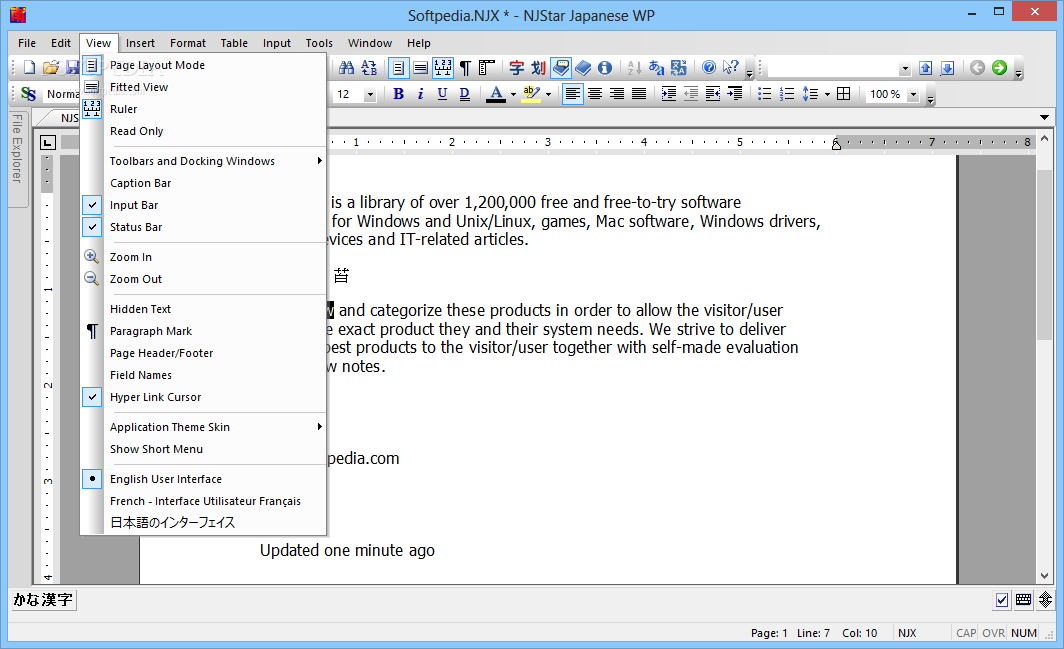Click the What's This help cursor icon
Viewport: 1064px width, 649px height.
tap(730, 67)
